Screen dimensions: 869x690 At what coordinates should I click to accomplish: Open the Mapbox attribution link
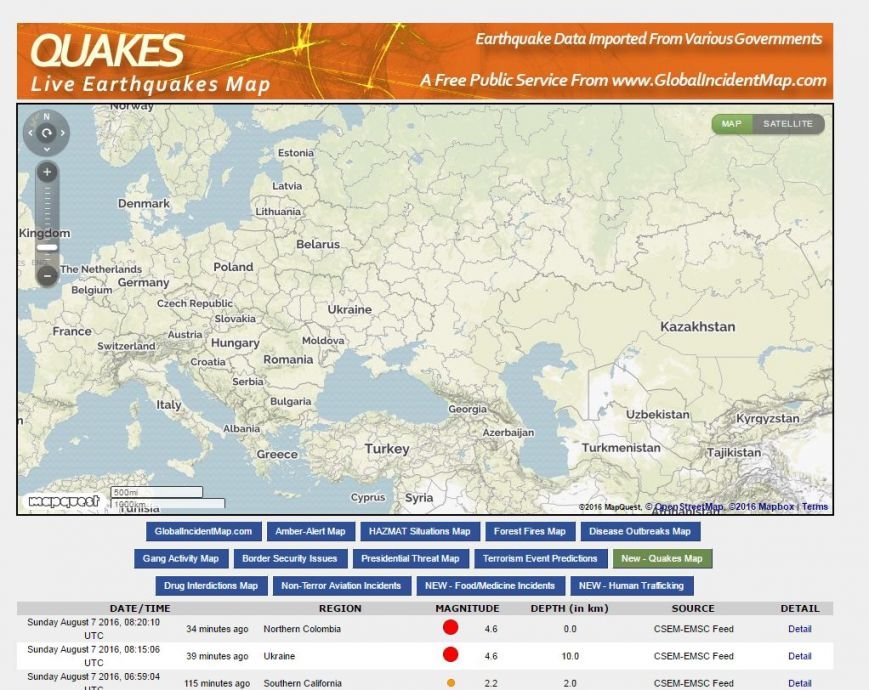[761, 507]
